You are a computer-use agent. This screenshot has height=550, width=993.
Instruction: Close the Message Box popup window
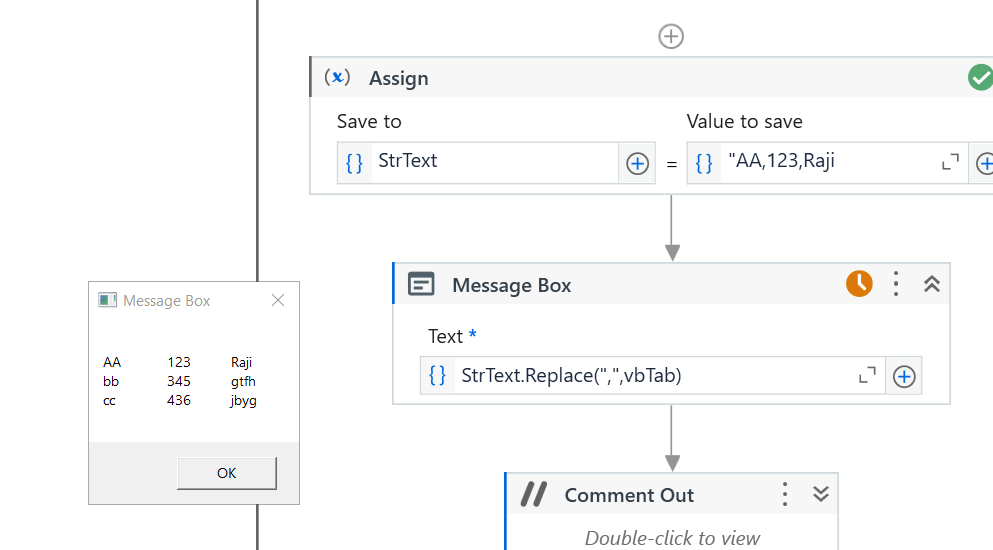pos(278,300)
